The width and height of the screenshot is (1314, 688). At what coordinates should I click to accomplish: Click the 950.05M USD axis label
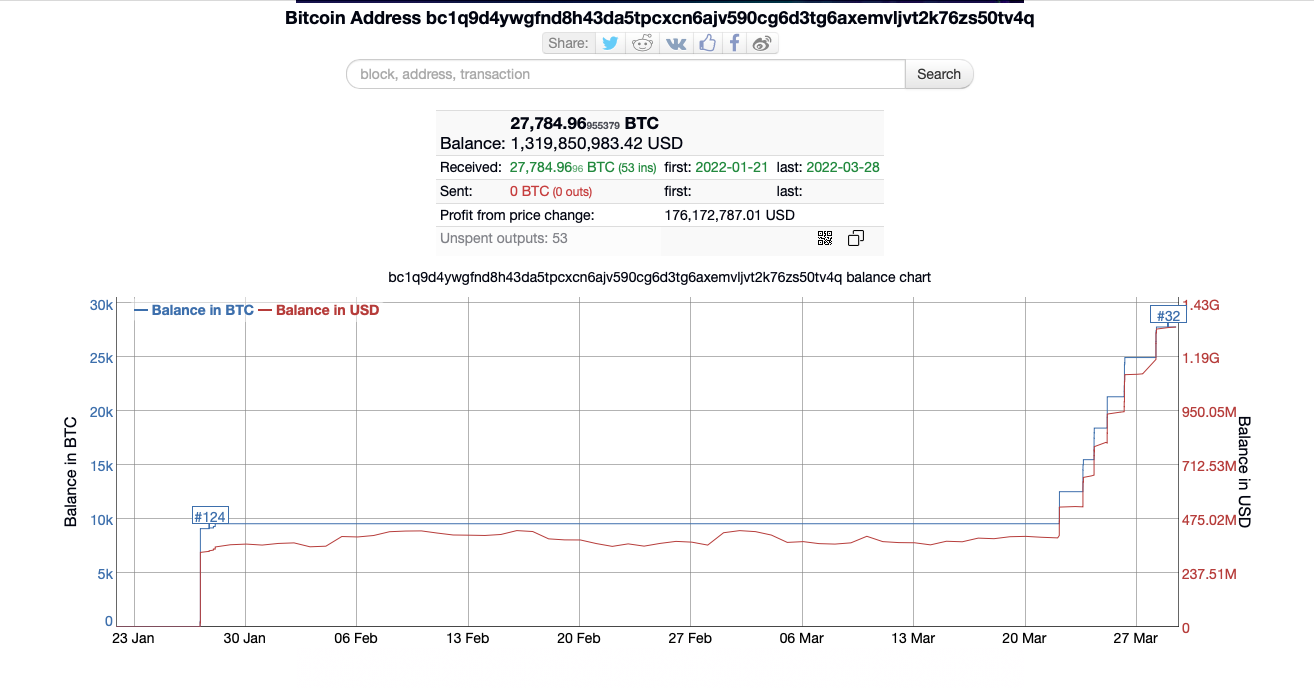point(1210,412)
